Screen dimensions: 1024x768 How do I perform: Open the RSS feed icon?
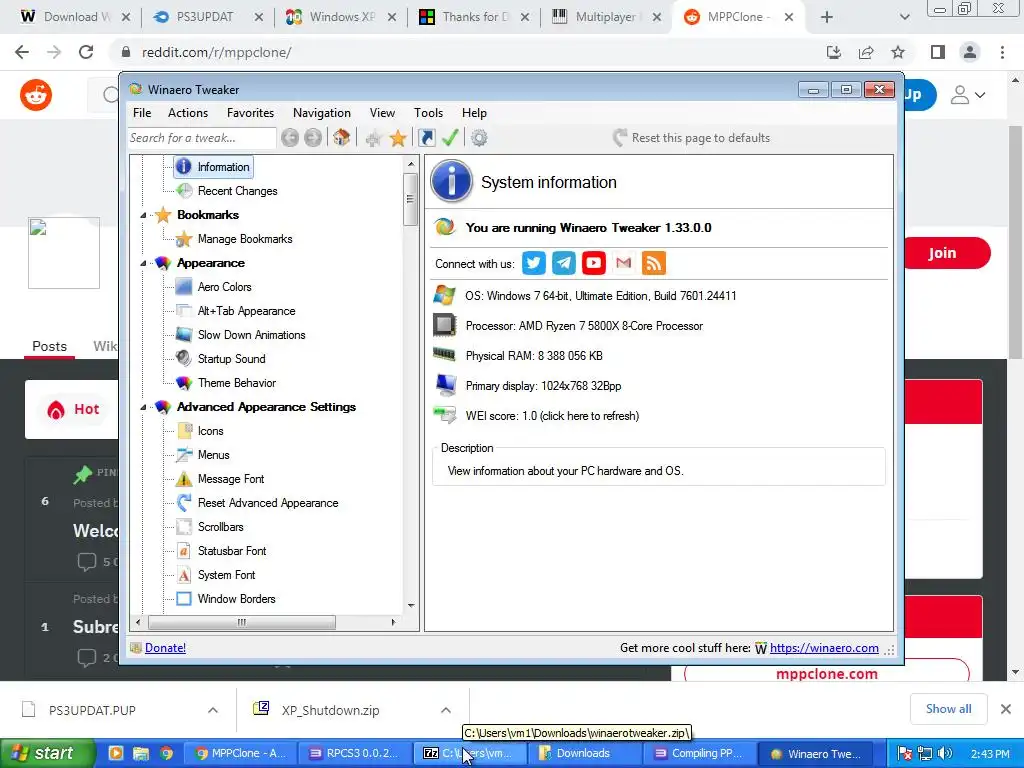point(654,263)
